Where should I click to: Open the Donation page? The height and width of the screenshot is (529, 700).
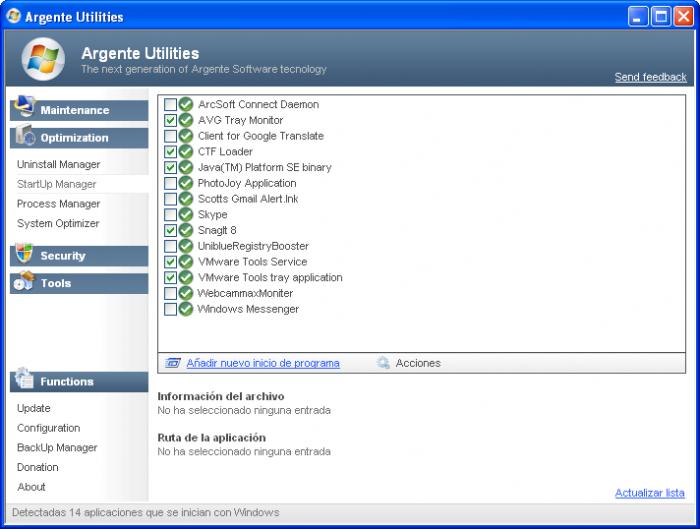[38, 467]
